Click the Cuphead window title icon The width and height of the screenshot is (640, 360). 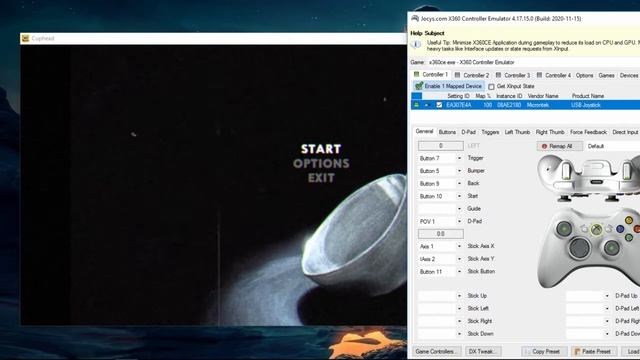coord(25,38)
